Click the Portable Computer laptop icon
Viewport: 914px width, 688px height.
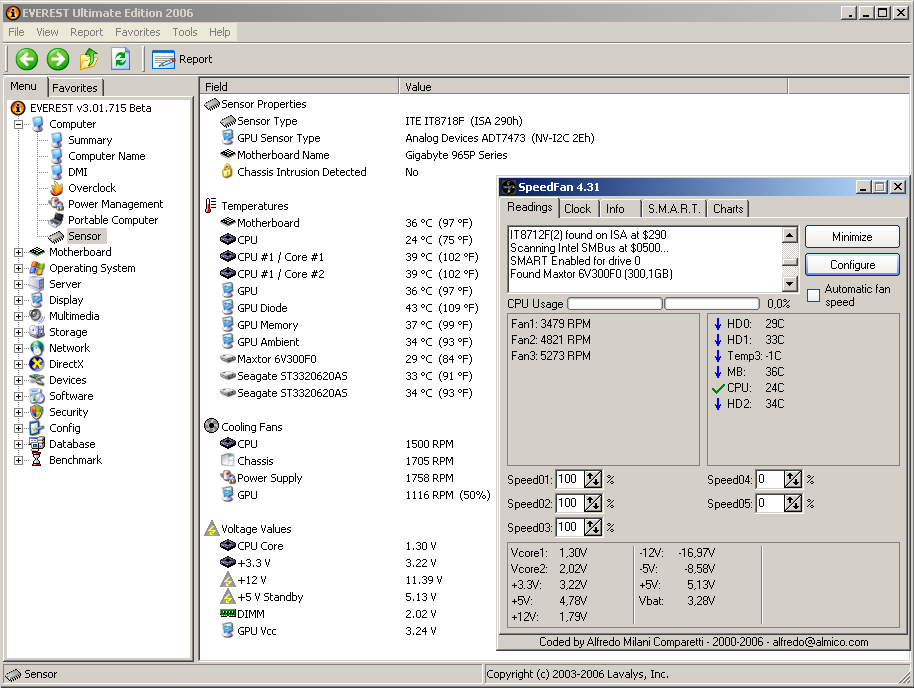(57, 220)
